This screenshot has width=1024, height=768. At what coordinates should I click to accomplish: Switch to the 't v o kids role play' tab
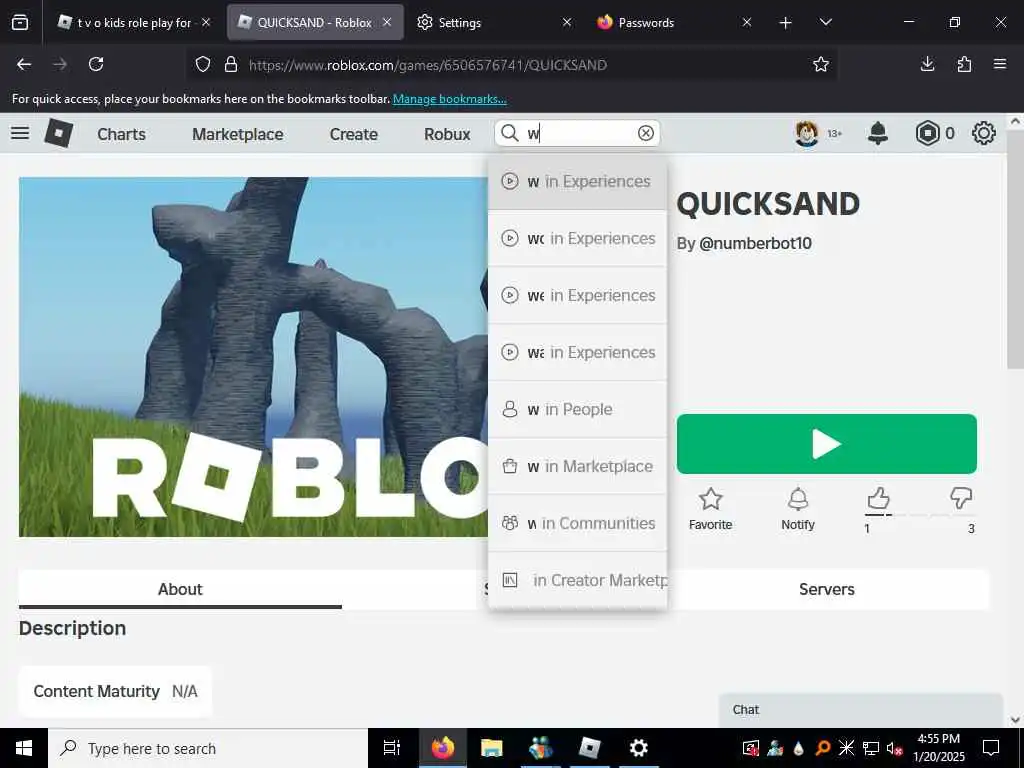coord(133,22)
